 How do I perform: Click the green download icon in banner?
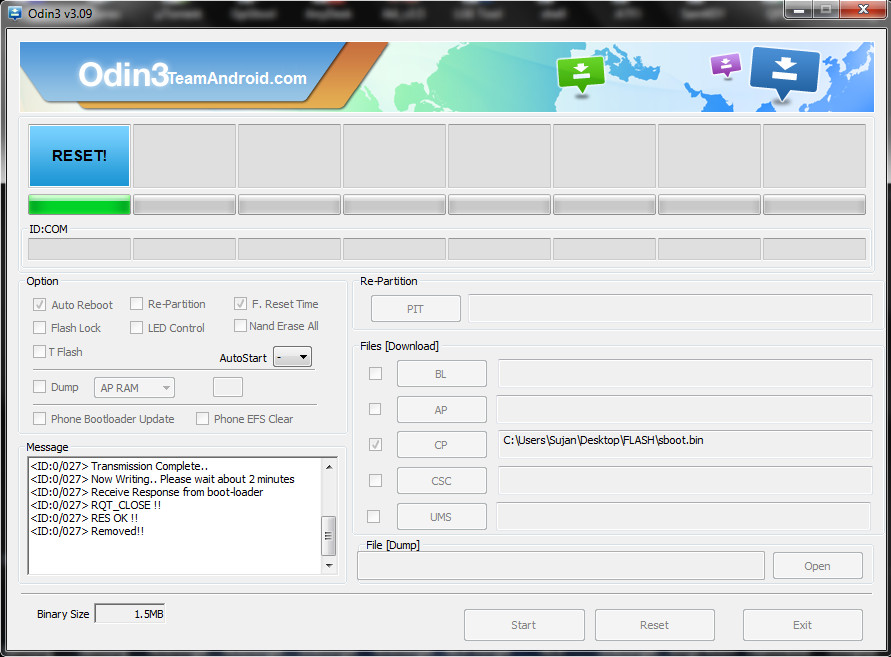581,73
